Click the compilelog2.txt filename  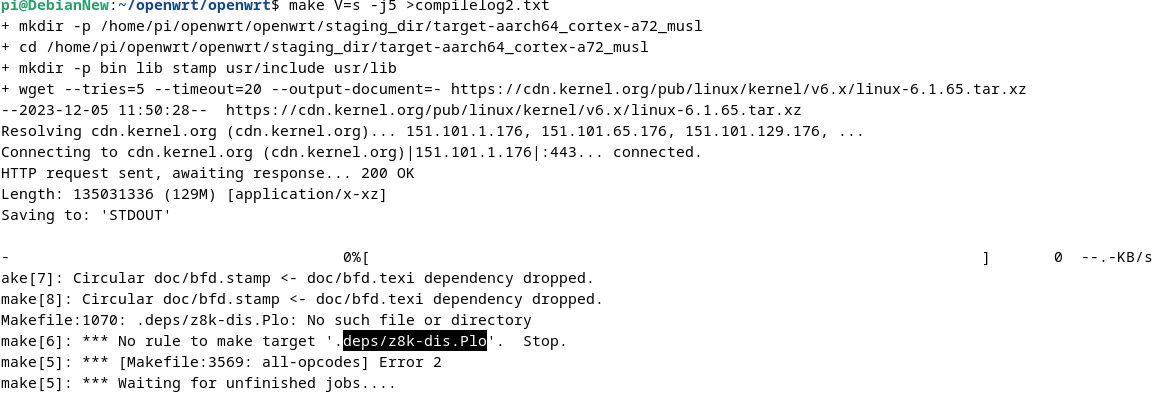click(x=494, y=6)
